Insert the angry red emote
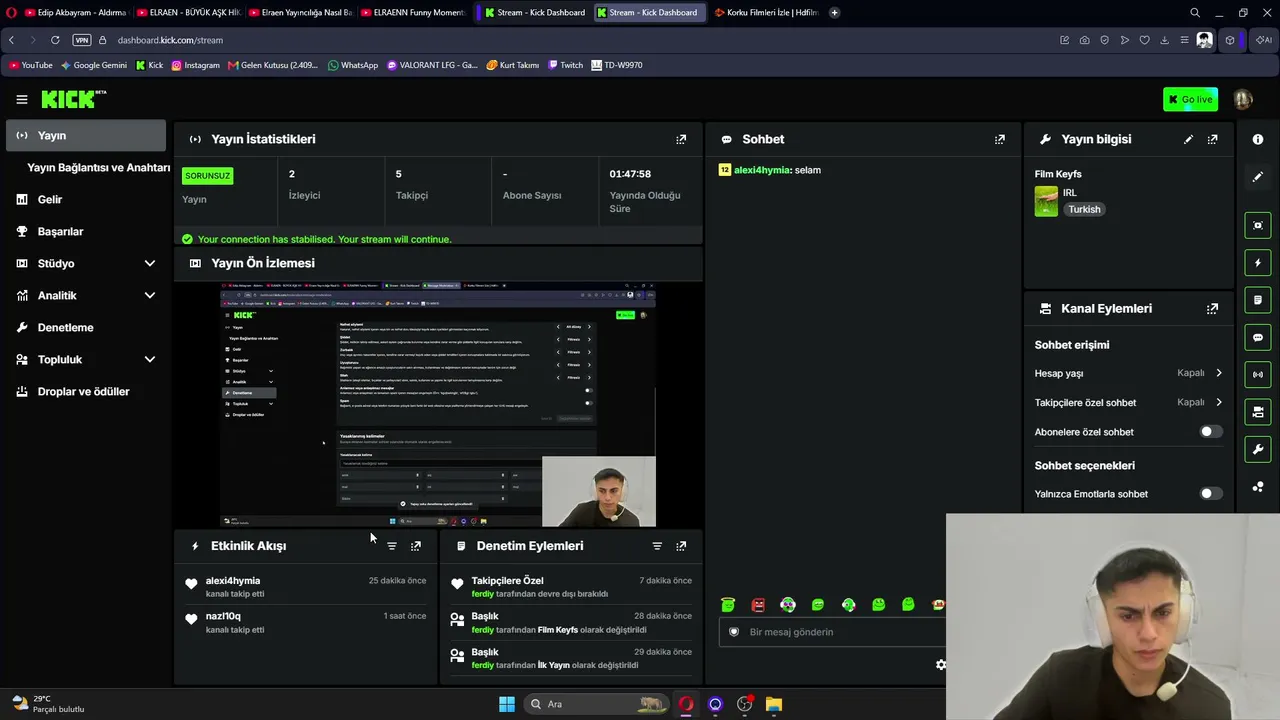The height and width of the screenshot is (720, 1280). (758, 605)
